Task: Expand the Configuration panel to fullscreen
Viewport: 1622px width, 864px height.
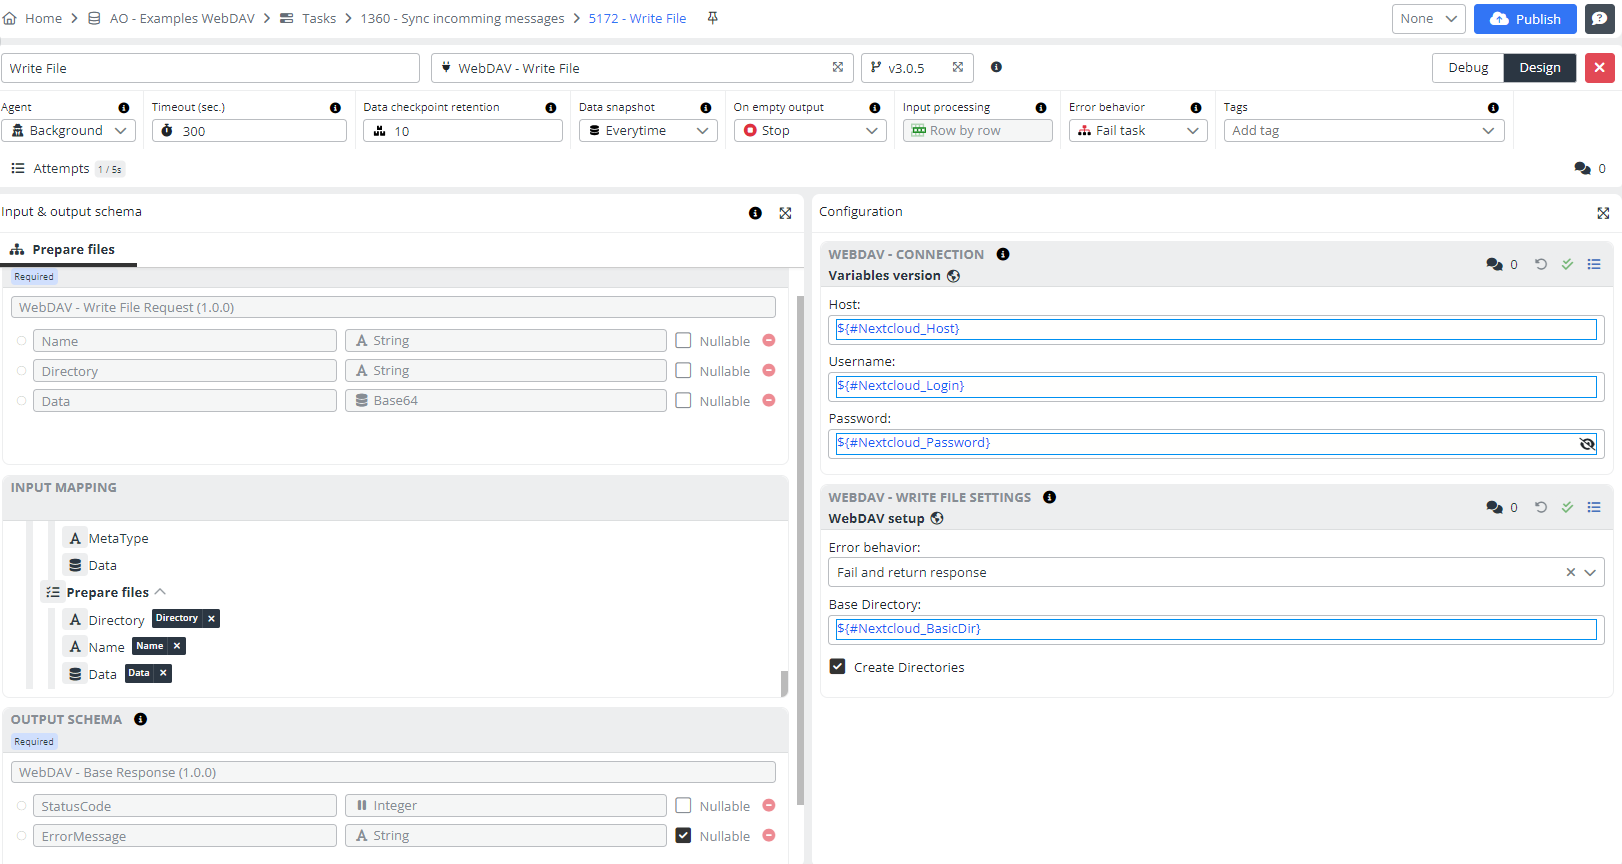Action: [x=1603, y=213]
